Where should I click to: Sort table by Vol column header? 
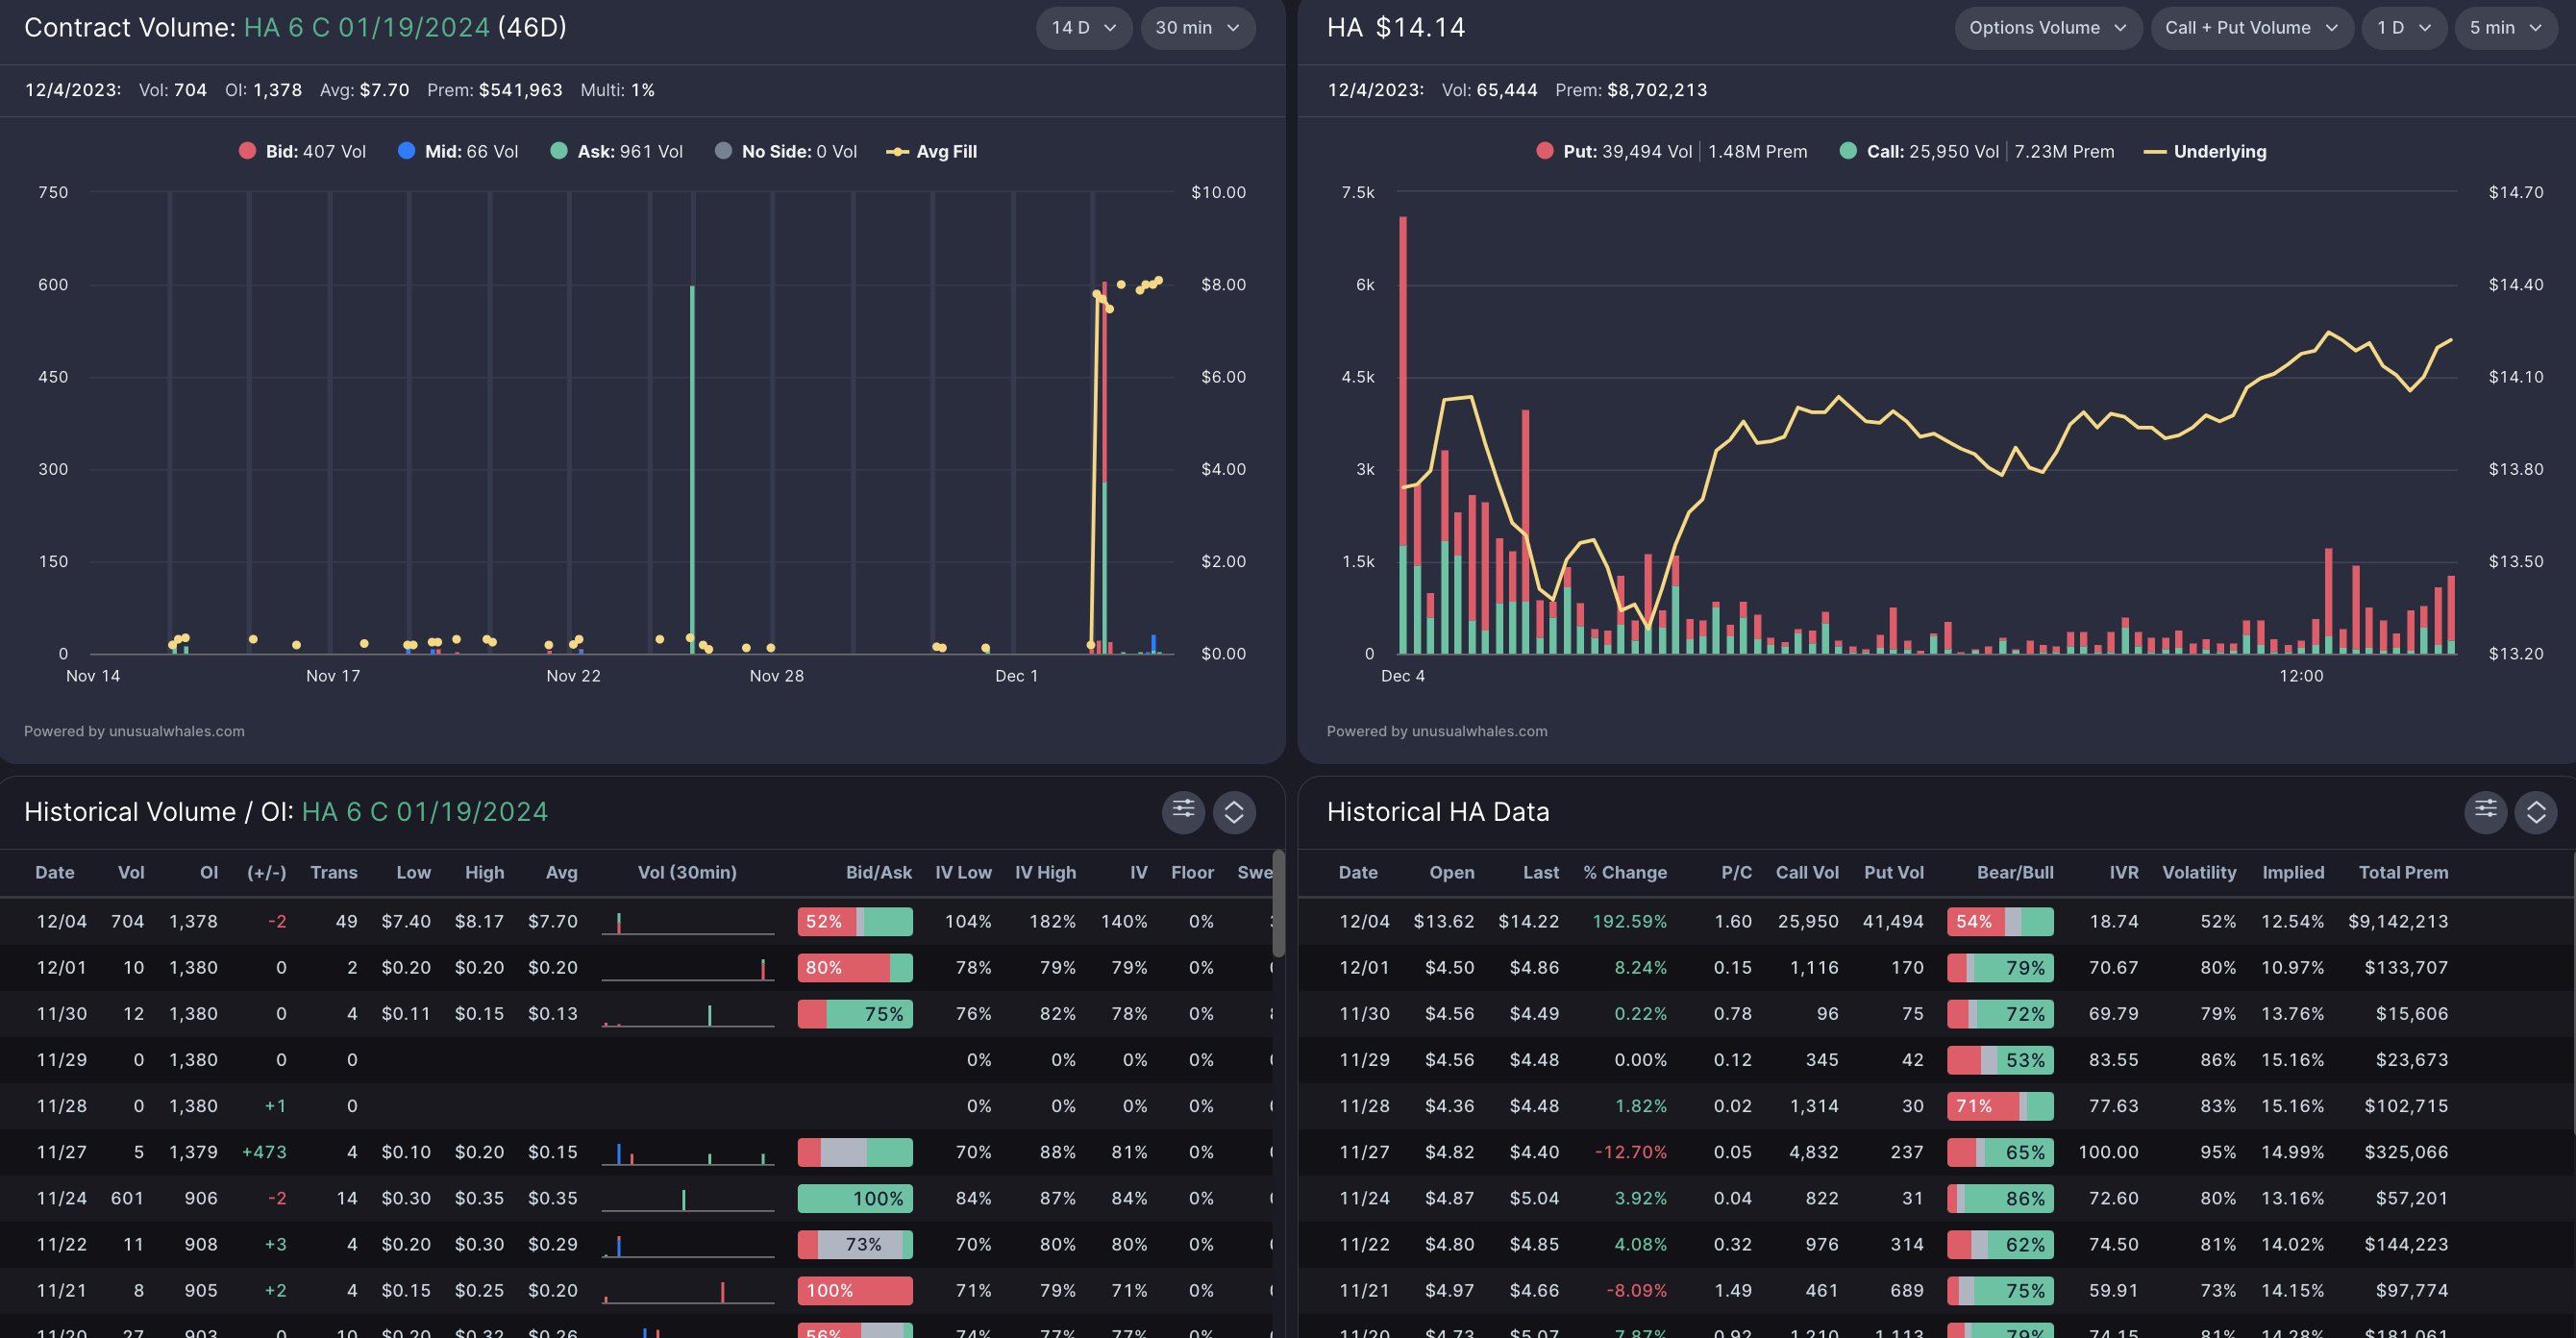coord(131,872)
